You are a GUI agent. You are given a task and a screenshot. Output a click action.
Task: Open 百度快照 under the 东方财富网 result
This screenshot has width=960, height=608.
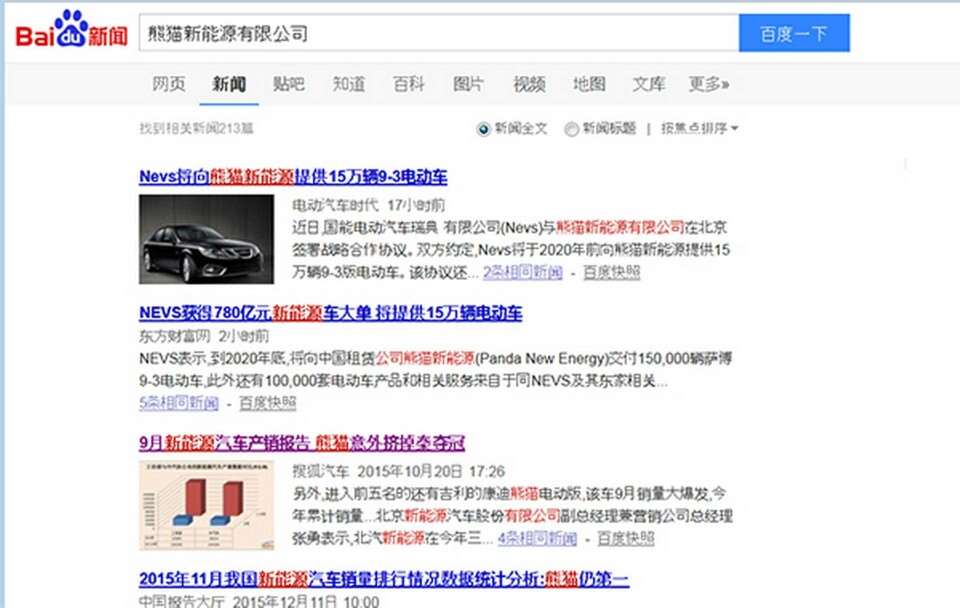268,403
